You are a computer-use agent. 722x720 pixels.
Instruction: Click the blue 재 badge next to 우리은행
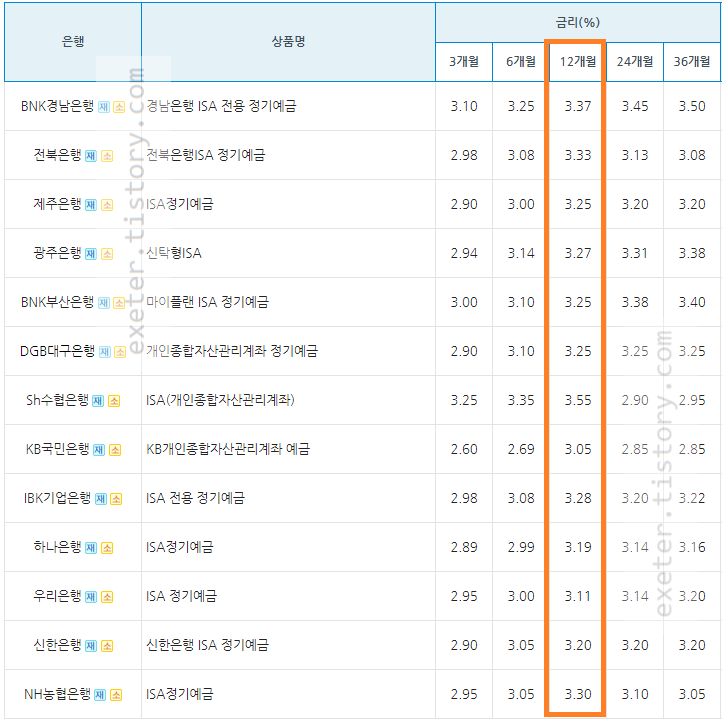pyautogui.click(x=91, y=597)
